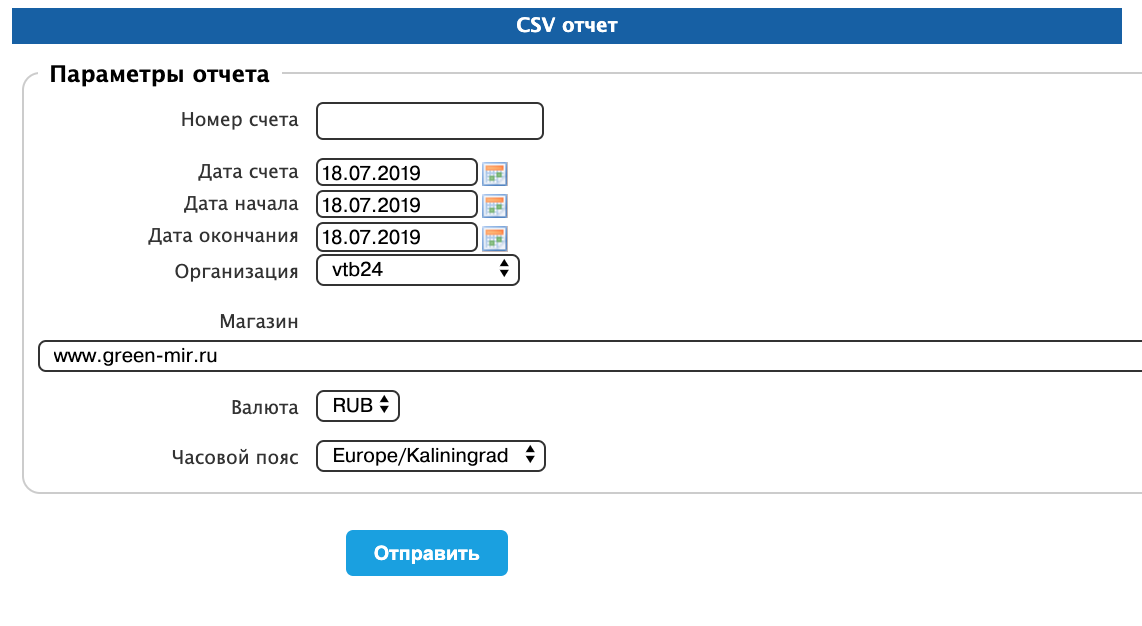Click the Дата окончания label text
1142x626 pixels.
click(x=222, y=237)
